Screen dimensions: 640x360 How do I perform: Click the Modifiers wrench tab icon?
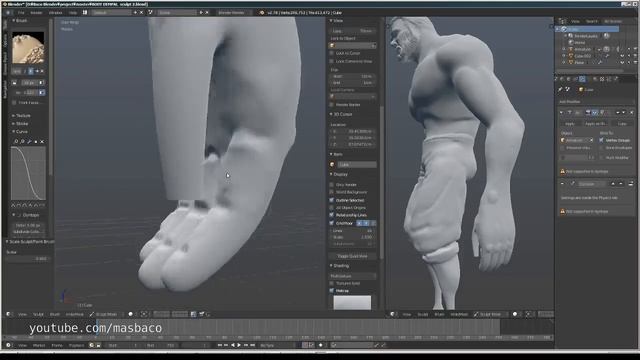(582, 79)
